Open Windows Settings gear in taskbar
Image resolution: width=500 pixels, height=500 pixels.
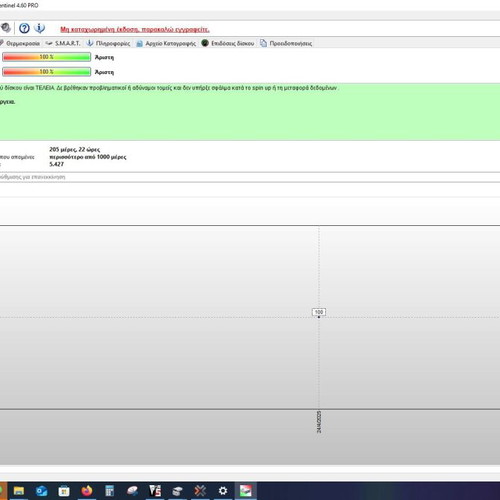[x=223, y=491]
